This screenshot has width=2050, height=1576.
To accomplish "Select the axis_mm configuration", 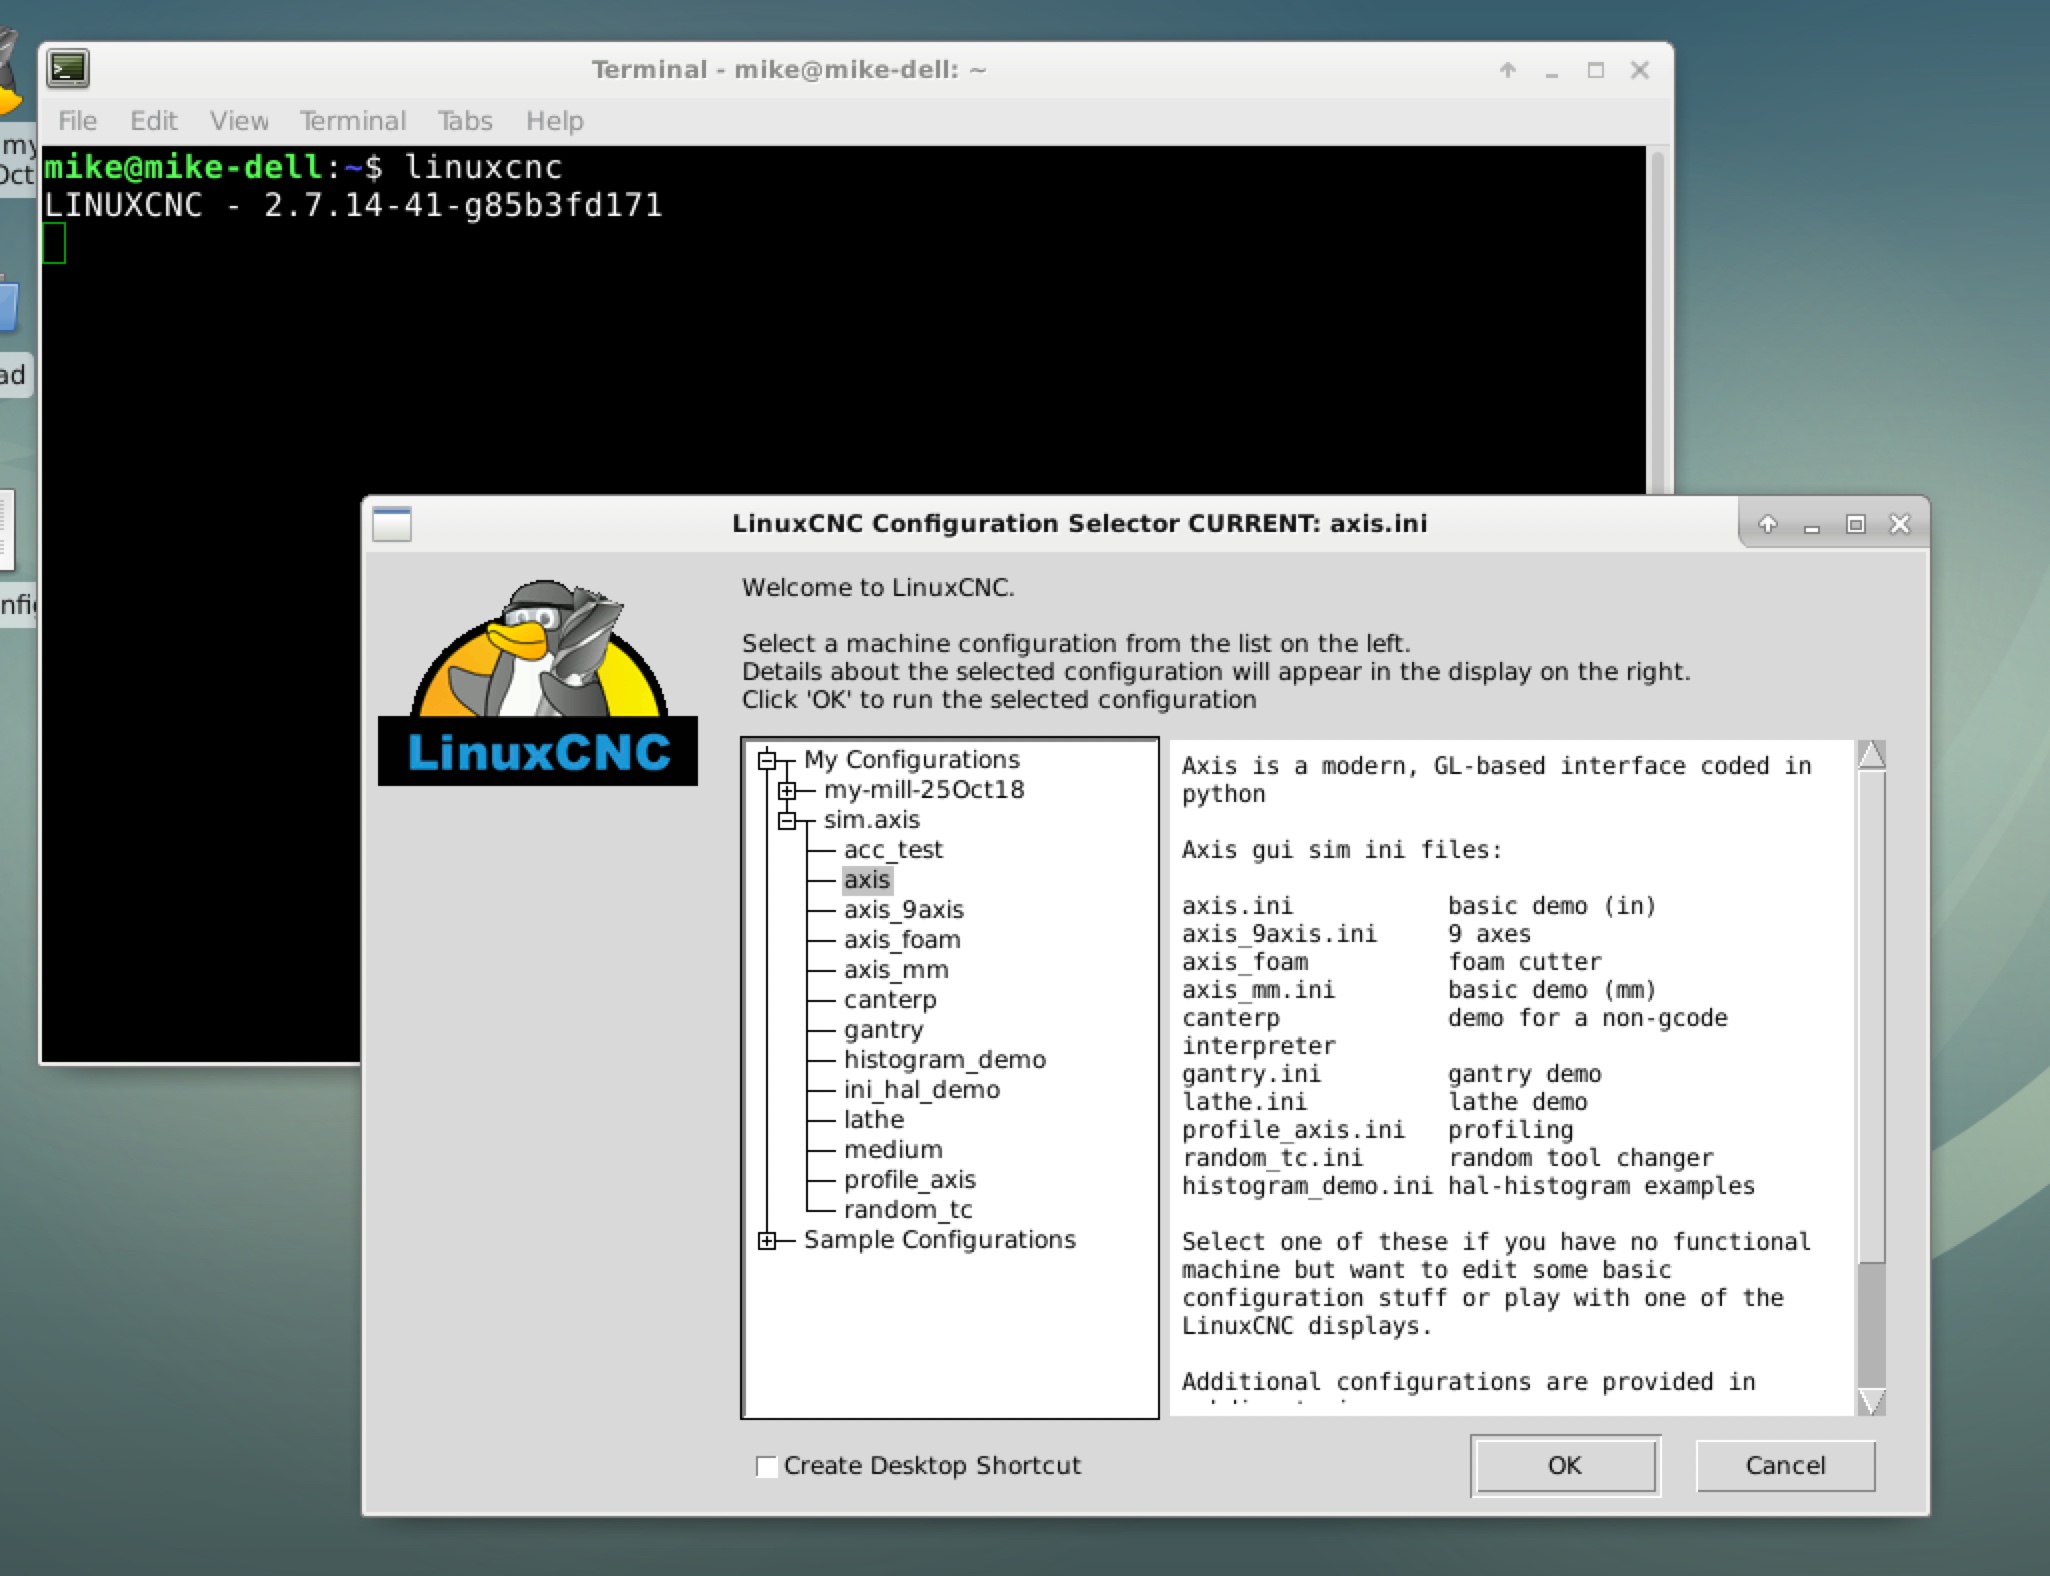I will tap(896, 970).
